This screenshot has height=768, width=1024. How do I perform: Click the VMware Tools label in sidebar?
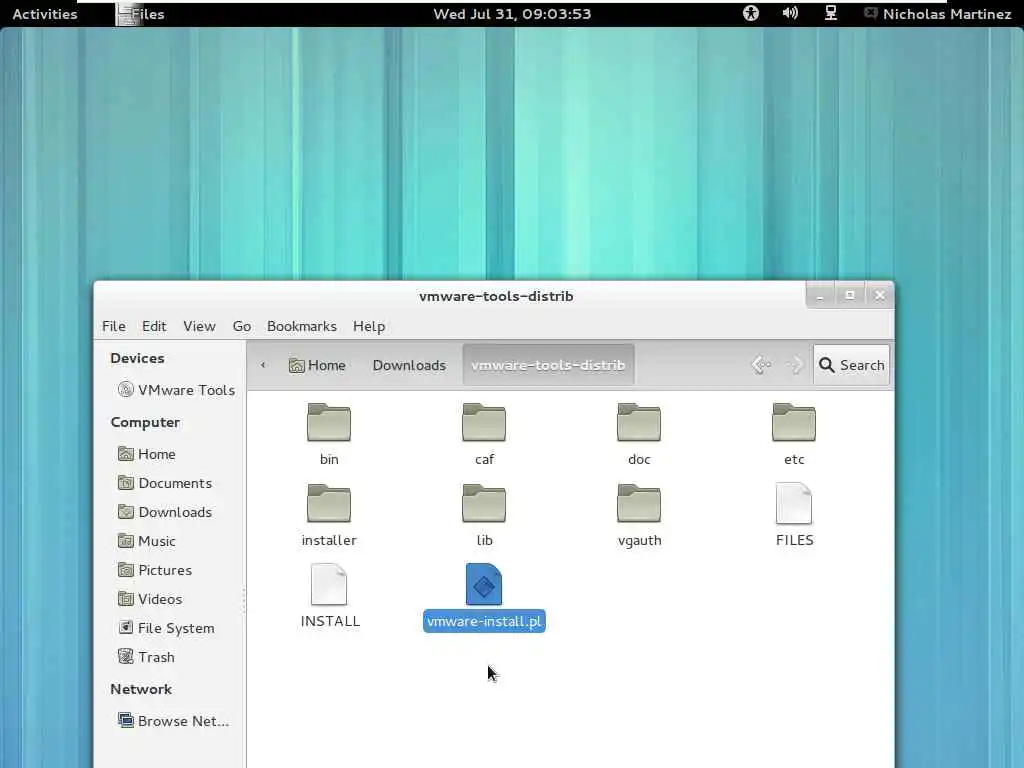click(x=186, y=390)
